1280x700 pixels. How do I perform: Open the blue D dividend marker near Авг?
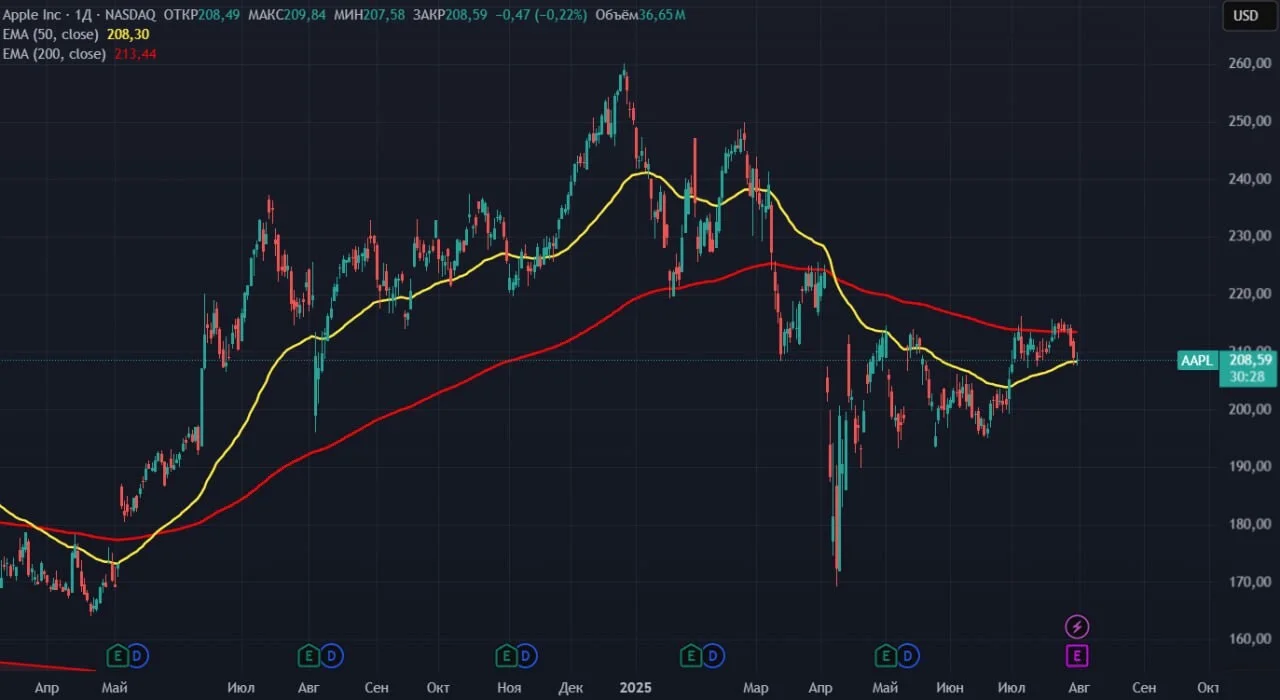click(333, 656)
